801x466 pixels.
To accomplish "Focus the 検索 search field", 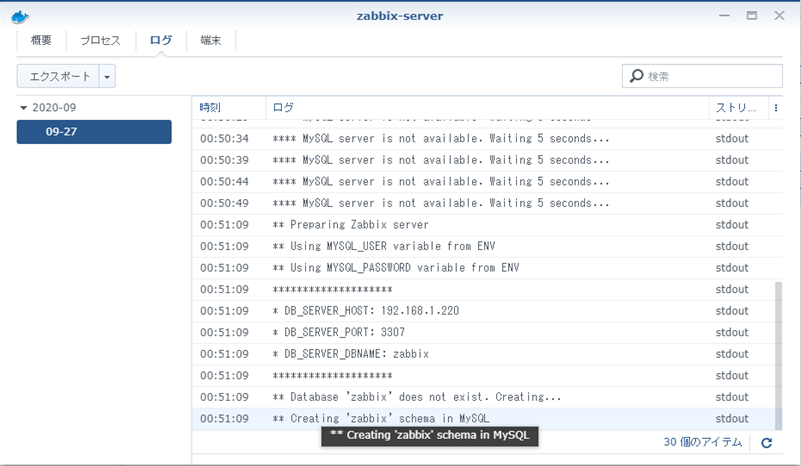I will [702, 76].
